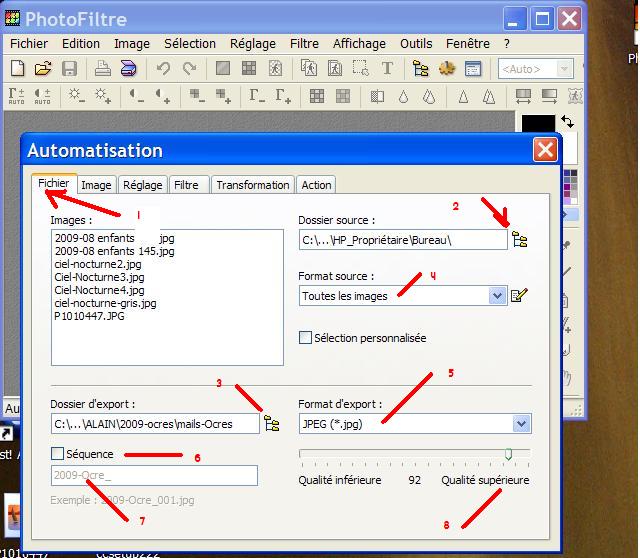
Task: Open the Fenêtre menu
Action: (468, 43)
